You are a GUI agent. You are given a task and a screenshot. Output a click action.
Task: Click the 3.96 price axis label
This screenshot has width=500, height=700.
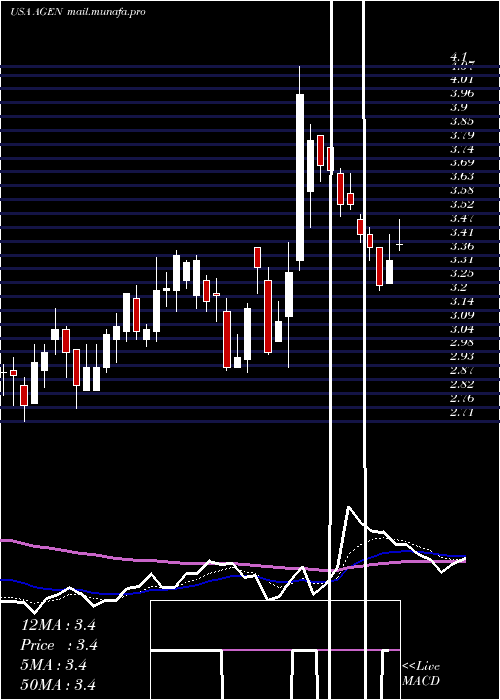coord(462,94)
